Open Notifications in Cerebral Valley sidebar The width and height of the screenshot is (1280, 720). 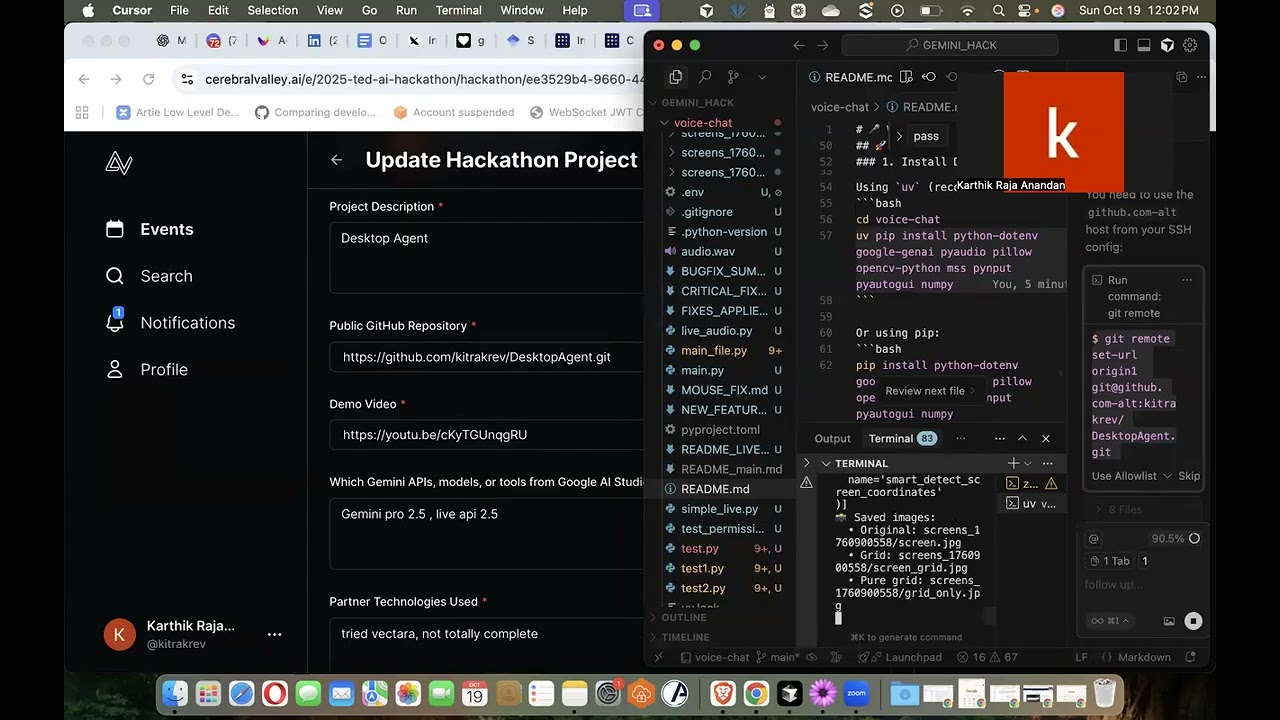click(170, 323)
